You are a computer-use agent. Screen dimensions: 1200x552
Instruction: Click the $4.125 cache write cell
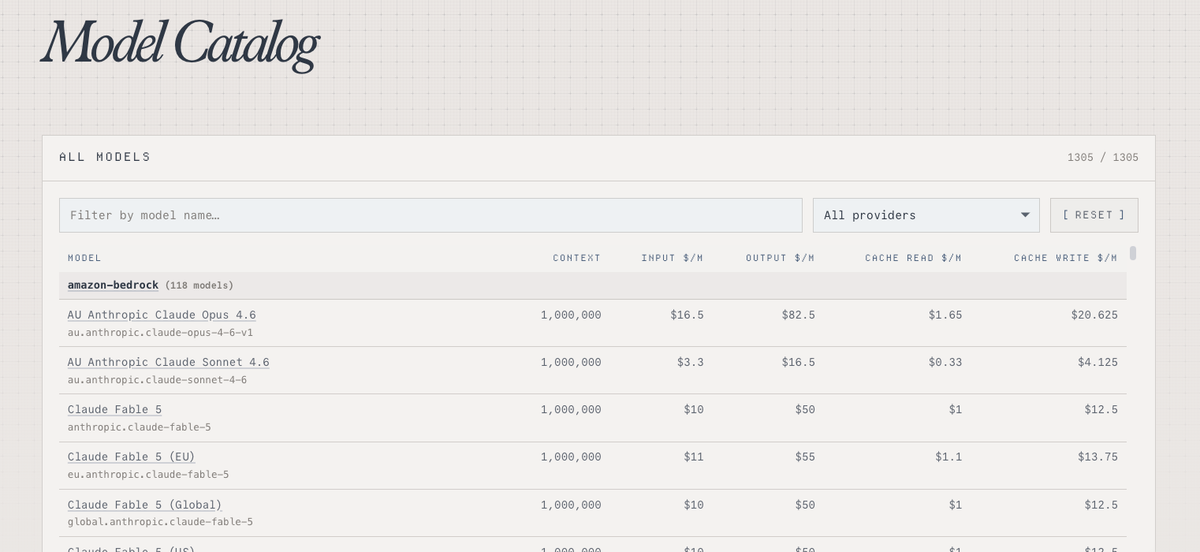pos(1098,362)
